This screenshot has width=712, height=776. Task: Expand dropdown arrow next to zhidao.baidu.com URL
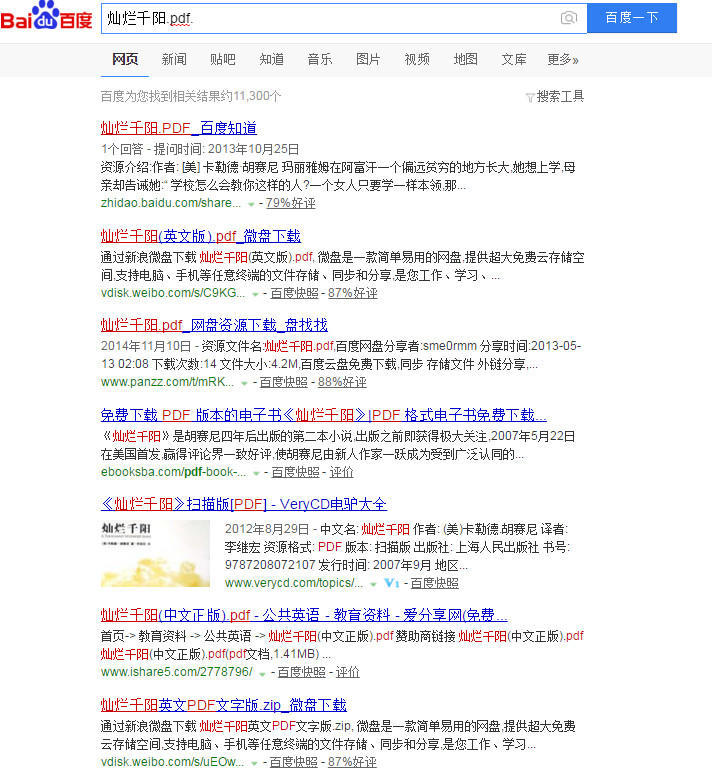point(251,204)
